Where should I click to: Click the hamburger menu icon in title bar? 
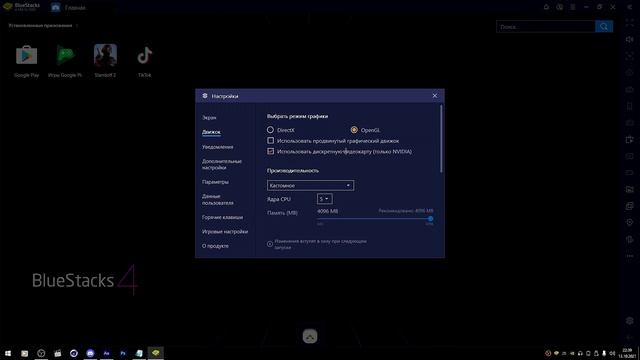click(573, 7)
